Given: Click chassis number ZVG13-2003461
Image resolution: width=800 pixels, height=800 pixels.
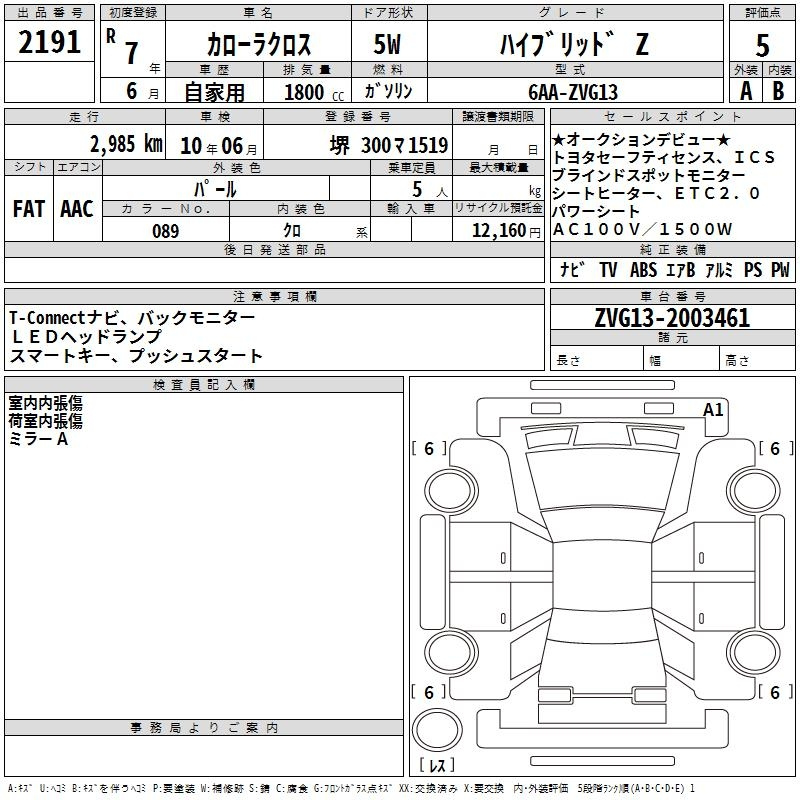Looking at the screenshot, I should click(672, 319).
